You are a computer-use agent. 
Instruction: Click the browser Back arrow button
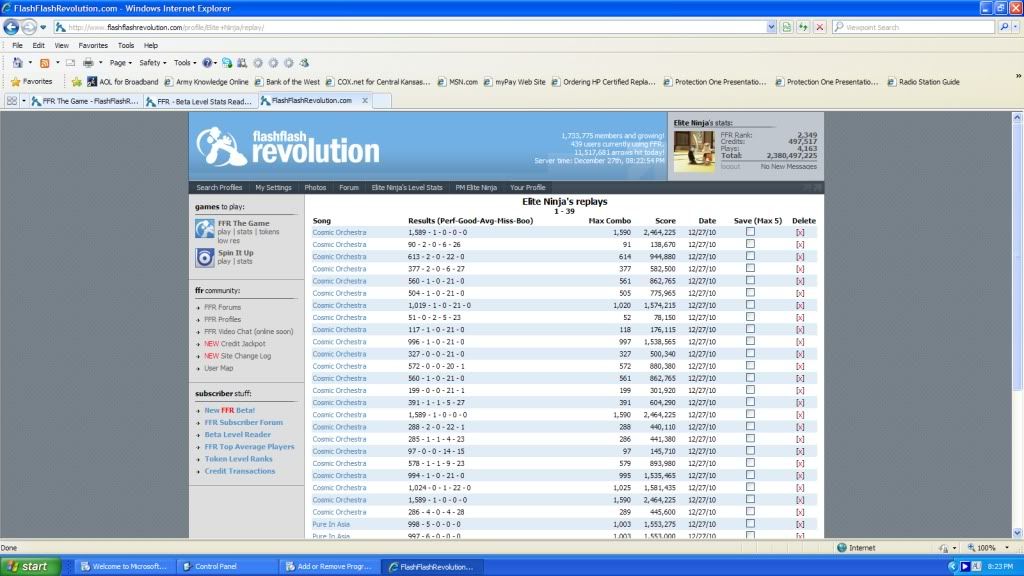click(x=10, y=27)
